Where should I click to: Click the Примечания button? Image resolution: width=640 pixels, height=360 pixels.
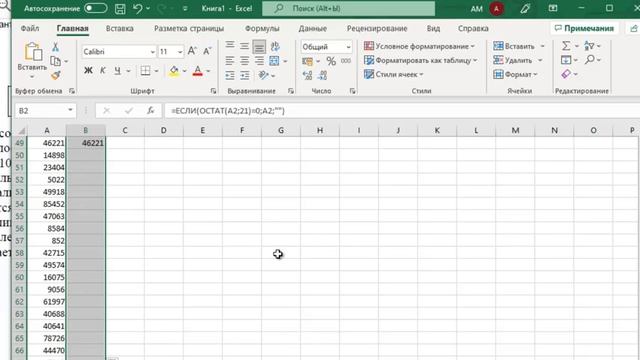tap(584, 28)
